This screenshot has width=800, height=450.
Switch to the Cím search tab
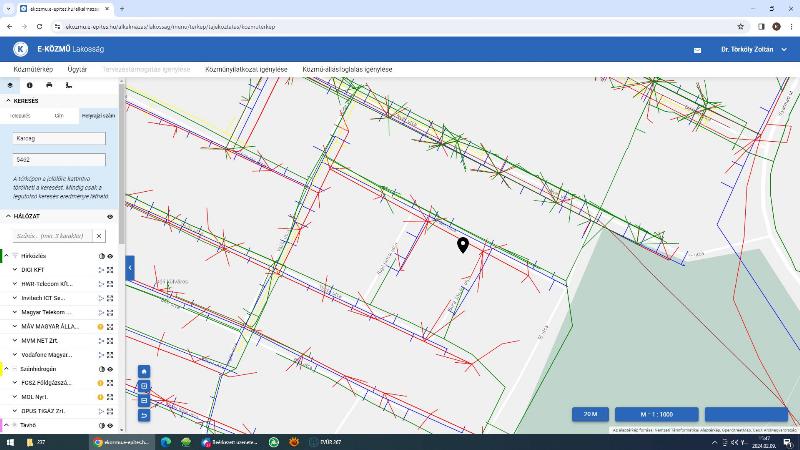coord(59,116)
